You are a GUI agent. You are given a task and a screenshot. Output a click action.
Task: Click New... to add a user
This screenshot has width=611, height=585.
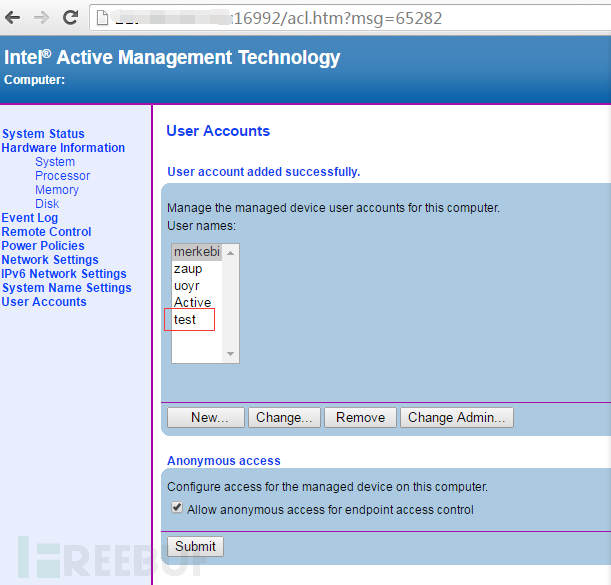206,417
